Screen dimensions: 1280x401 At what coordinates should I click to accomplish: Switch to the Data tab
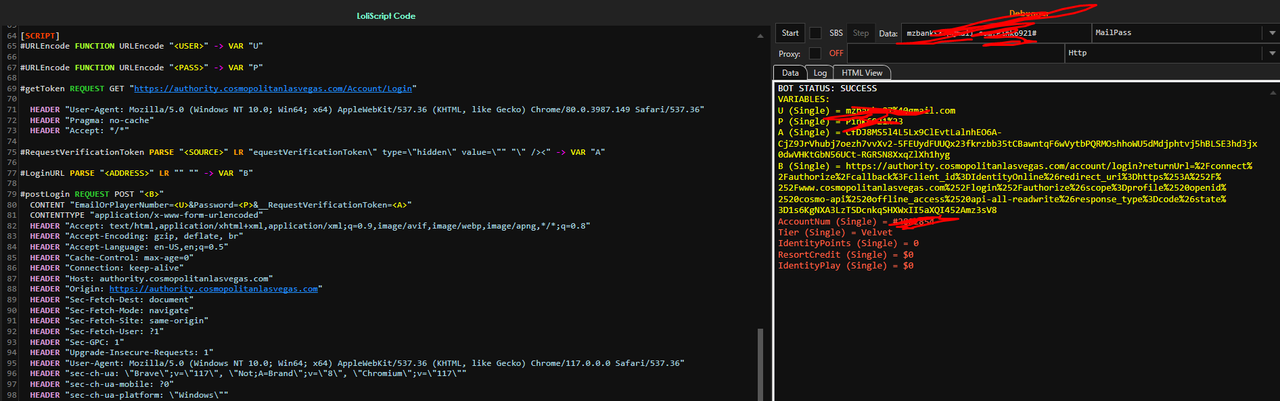point(790,72)
